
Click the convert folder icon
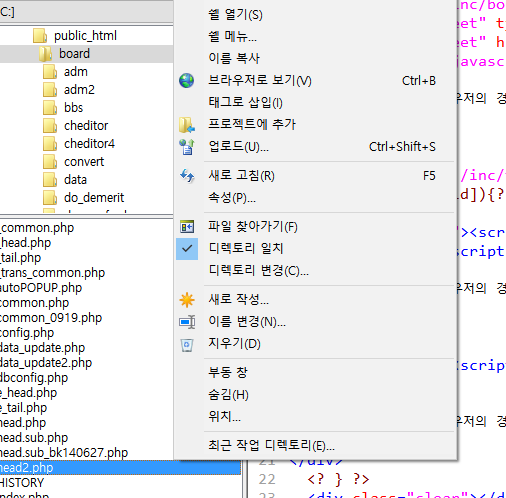[x=50, y=162]
